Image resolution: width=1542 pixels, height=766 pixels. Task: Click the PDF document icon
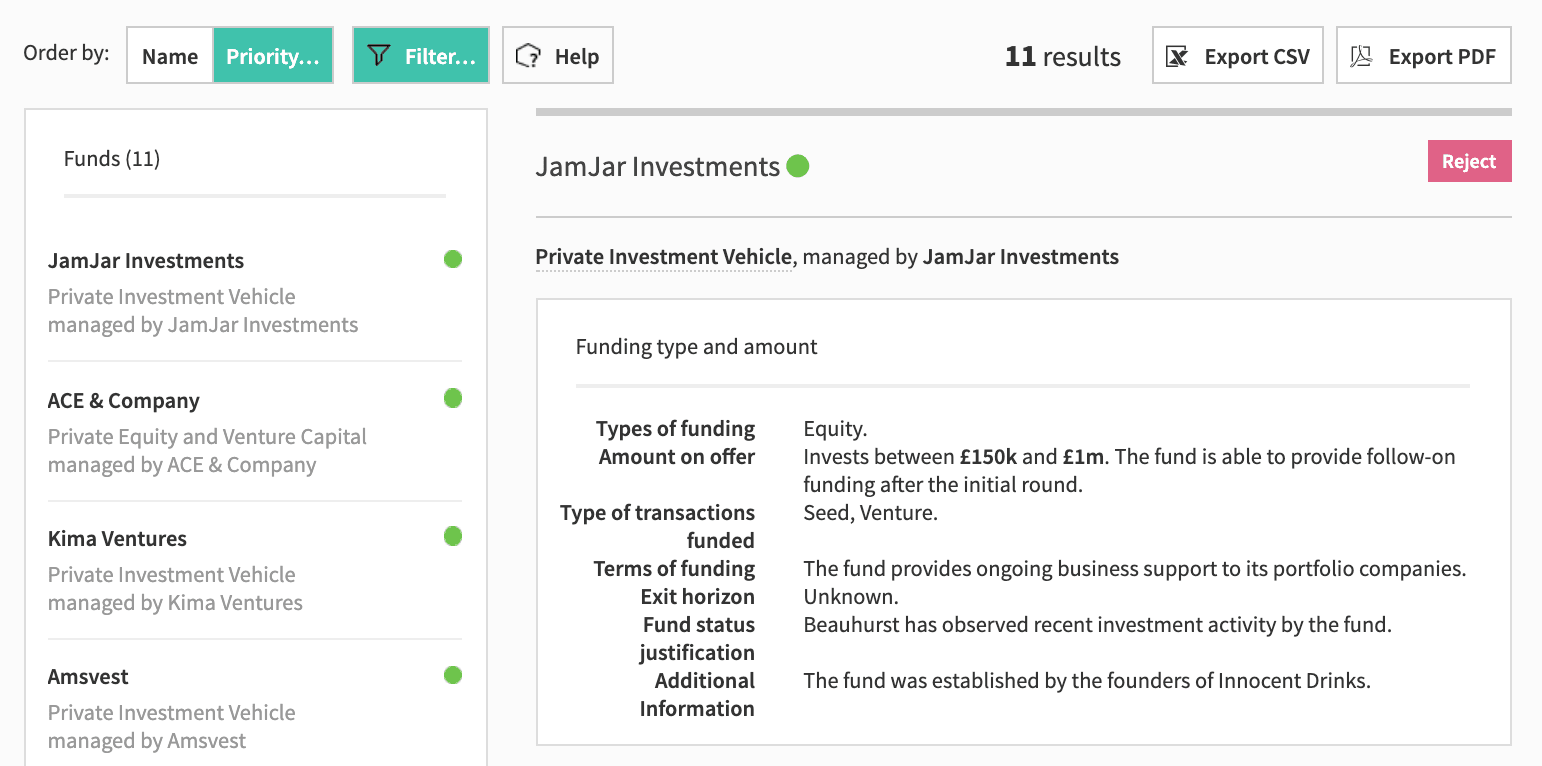click(x=1361, y=56)
